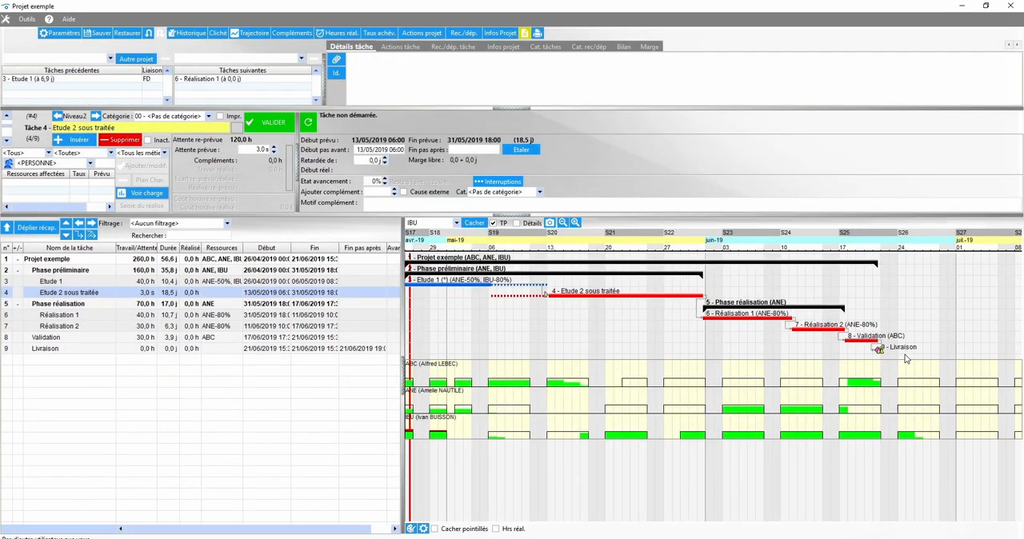Increase the Attente prévue spinner
Viewport: 1024px width, 539px height.
click(274, 148)
